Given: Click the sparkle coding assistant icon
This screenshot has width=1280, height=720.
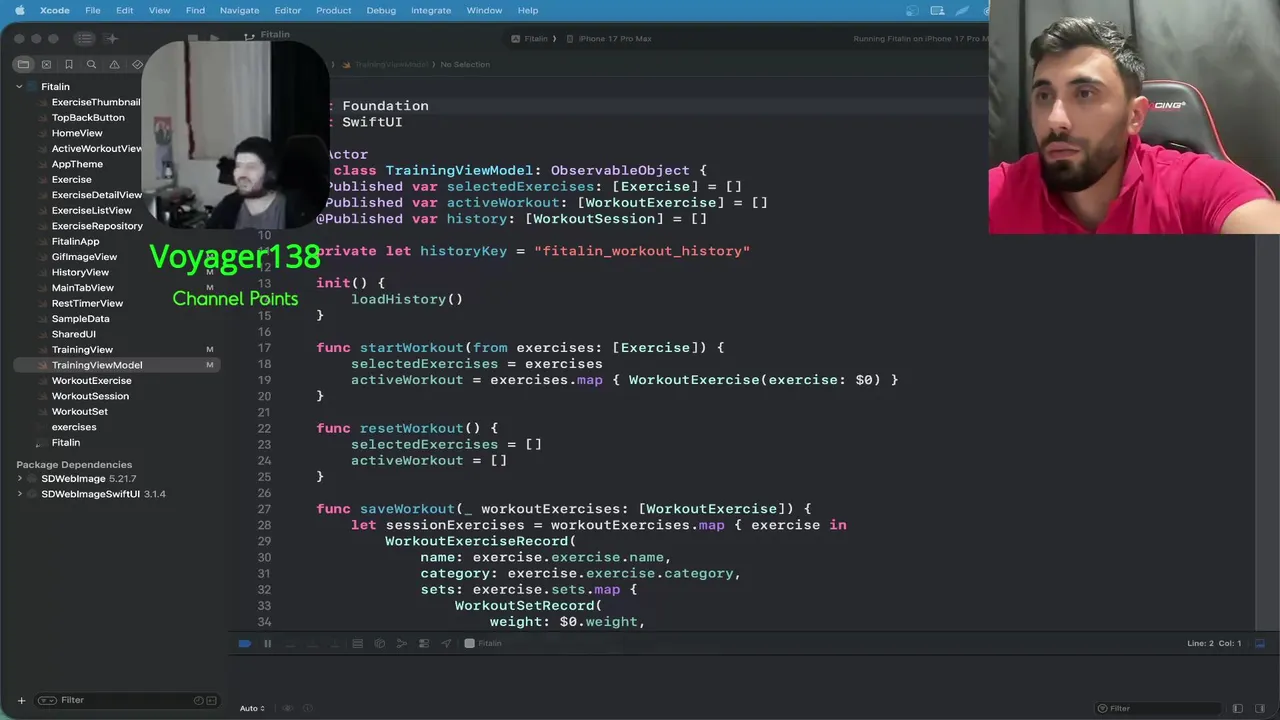Looking at the screenshot, I should [x=112, y=38].
